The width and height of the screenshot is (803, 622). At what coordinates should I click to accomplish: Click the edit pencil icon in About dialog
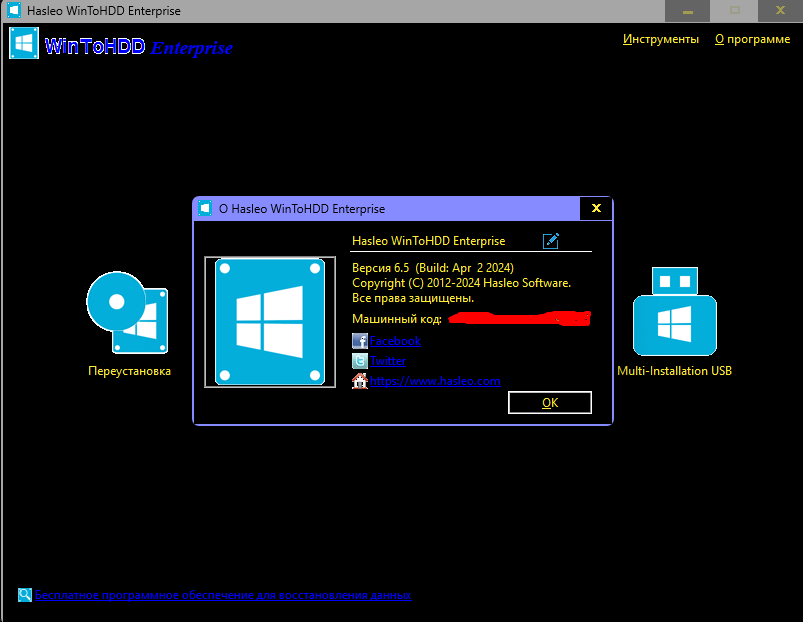pos(551,241)
